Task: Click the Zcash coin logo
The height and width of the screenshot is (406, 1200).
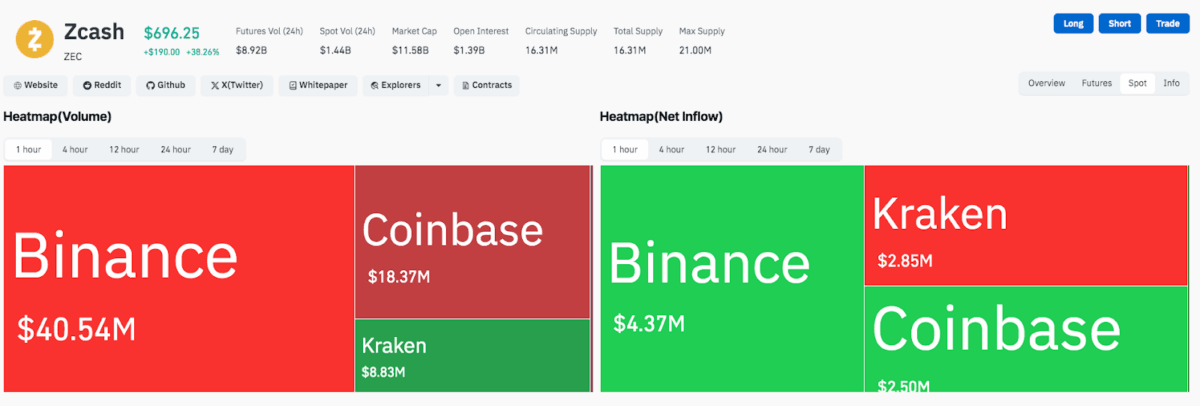Action: pos(35,39)
